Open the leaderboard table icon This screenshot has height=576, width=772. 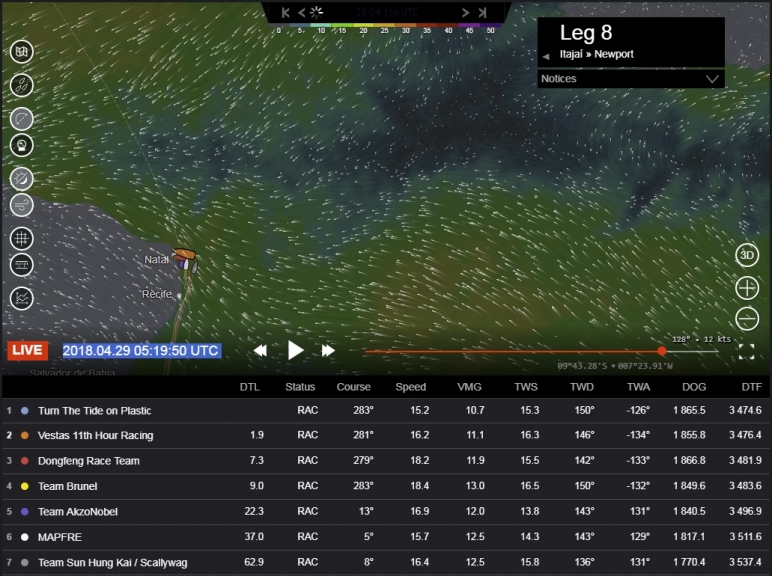[22, 265]
